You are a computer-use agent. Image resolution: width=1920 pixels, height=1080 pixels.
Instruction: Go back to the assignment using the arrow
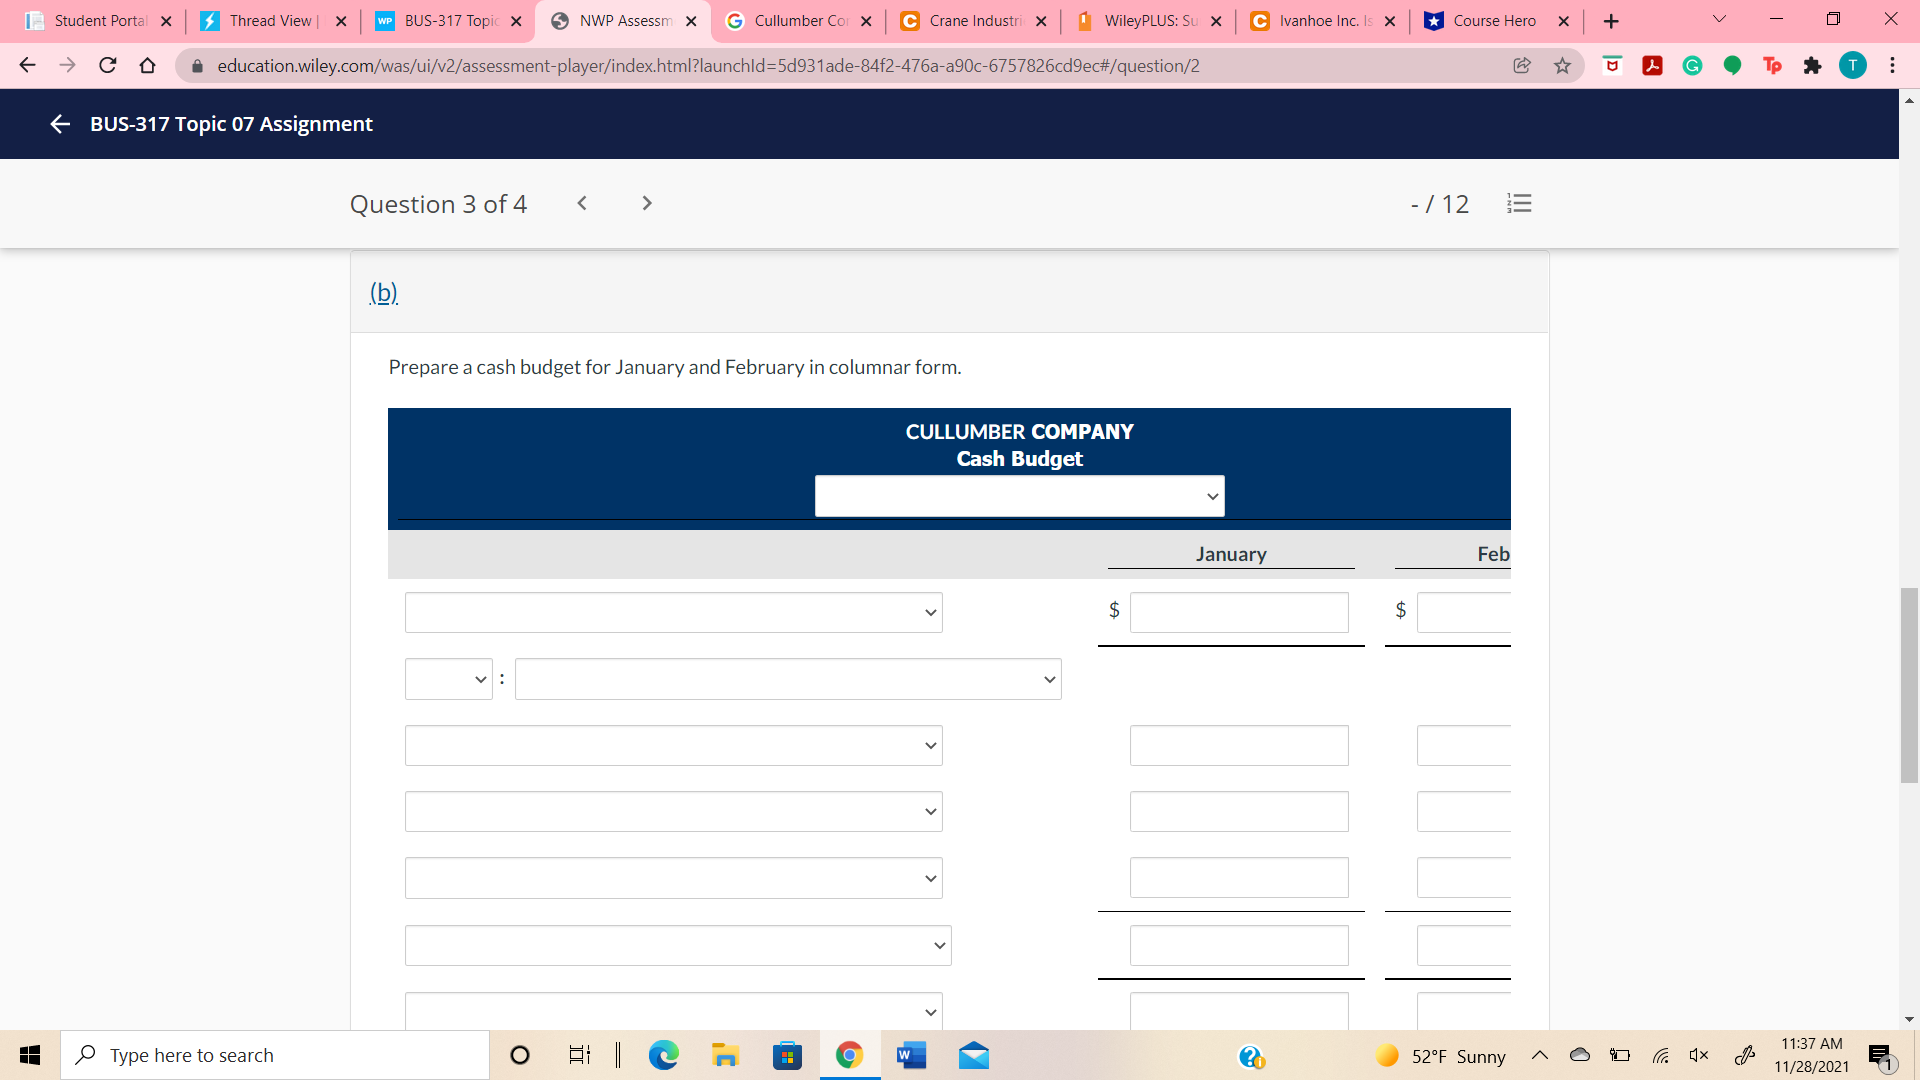(60, 124)
